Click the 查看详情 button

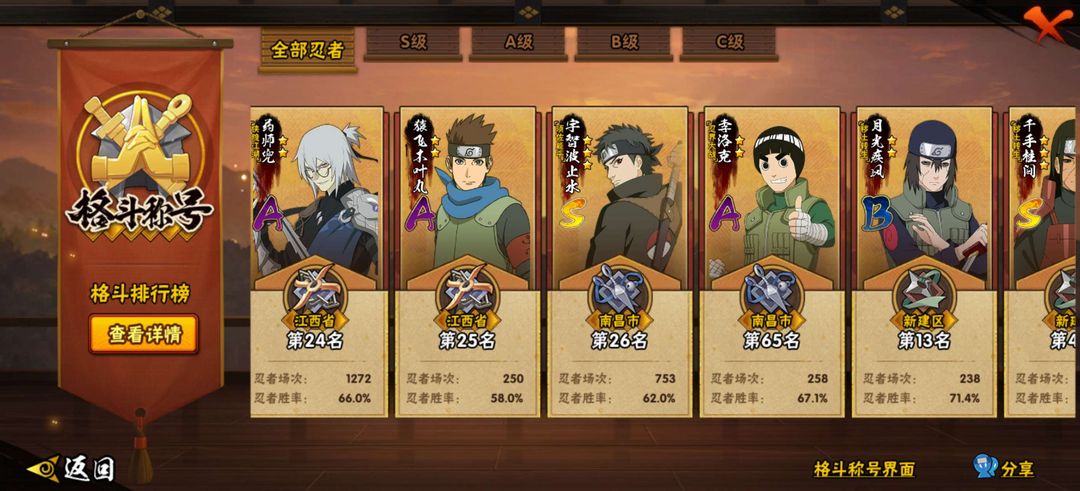pos(143,334)
